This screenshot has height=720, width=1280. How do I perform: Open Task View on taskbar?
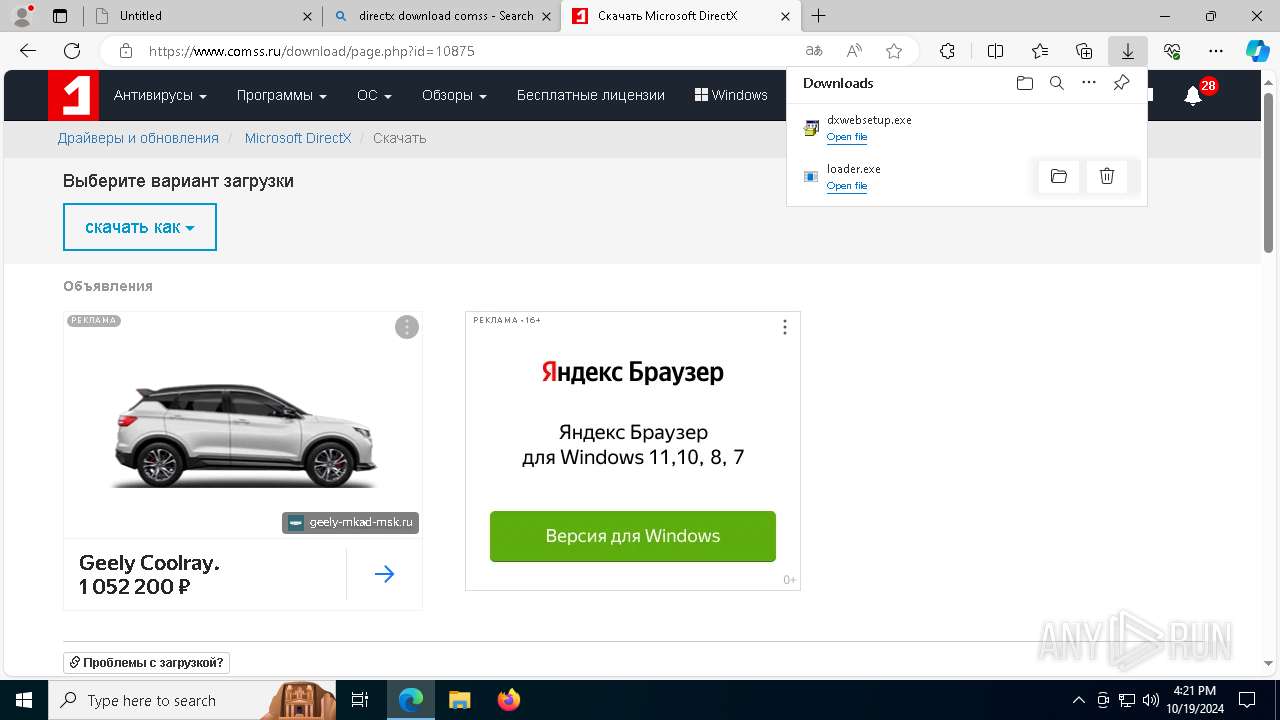coord(360,700)
